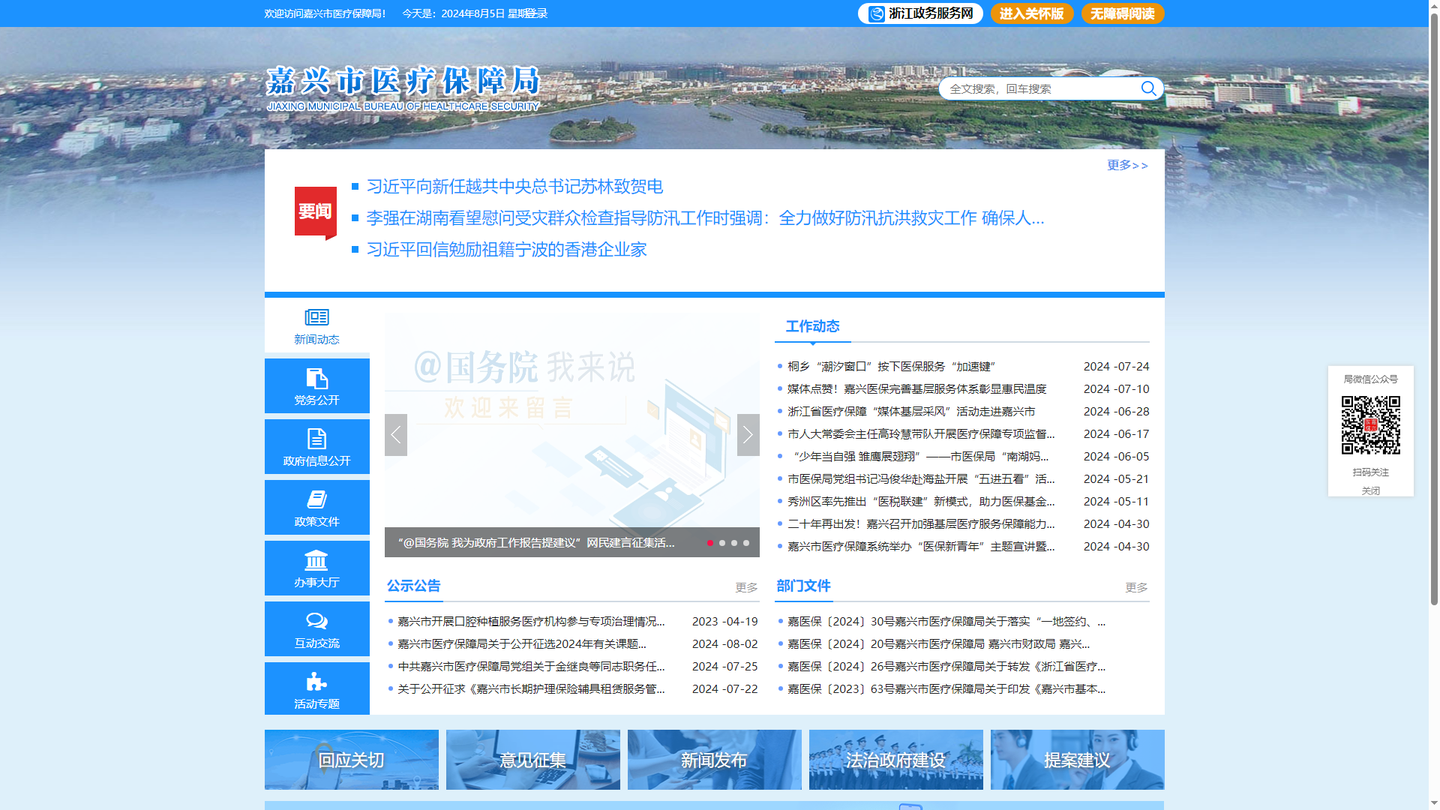
Task: Open news 市人大常委会主任高玲慧带队
Action: point(921,434)
